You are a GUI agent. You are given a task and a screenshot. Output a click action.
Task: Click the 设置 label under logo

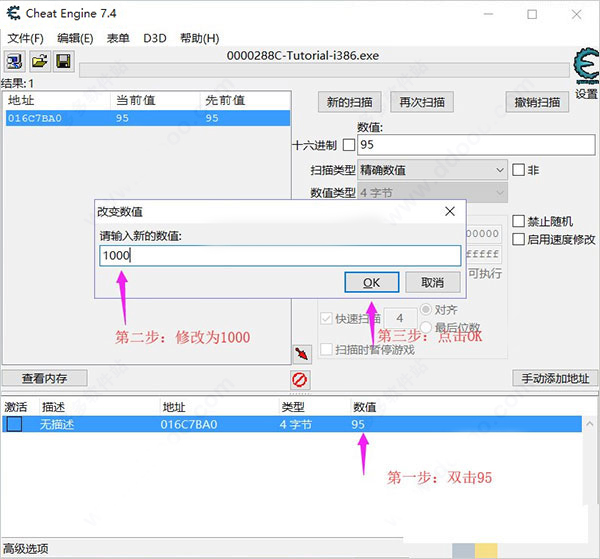(586, 94)
